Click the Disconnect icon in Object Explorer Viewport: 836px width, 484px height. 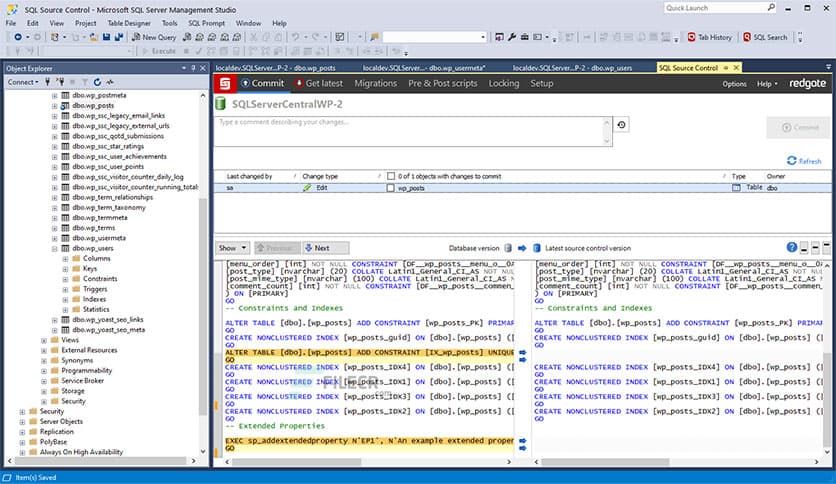click(x=60, y=82)
